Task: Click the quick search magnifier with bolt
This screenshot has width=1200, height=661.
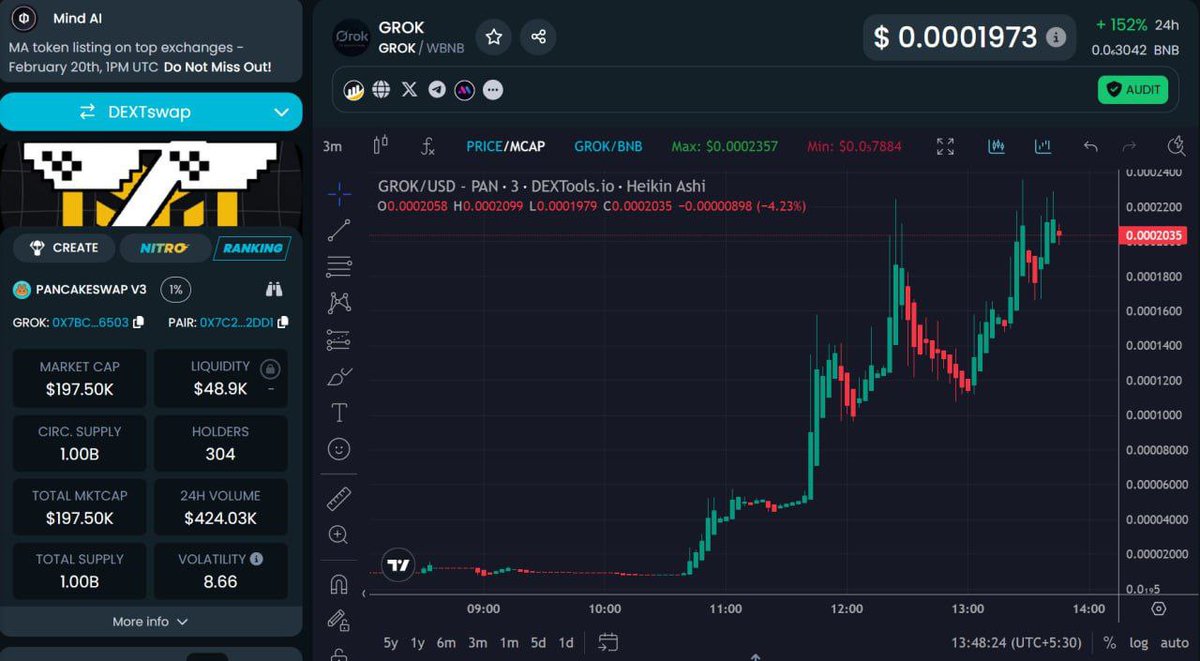Action: pos(1177,146)
